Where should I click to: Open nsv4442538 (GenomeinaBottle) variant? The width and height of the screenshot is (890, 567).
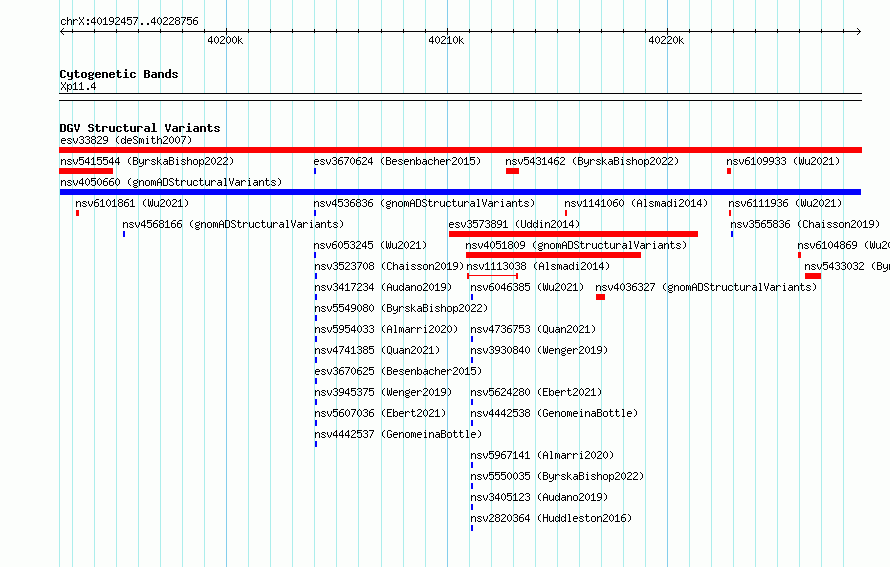coord(555,413)
